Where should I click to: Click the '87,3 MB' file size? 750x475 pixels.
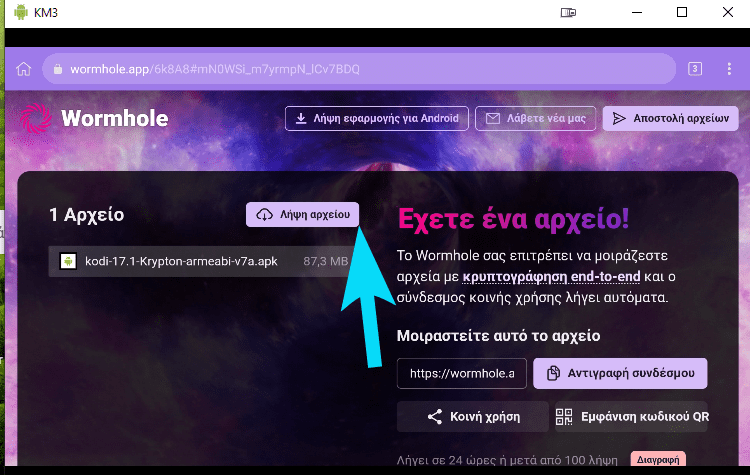pyautogui.click(x=325, y=261)
